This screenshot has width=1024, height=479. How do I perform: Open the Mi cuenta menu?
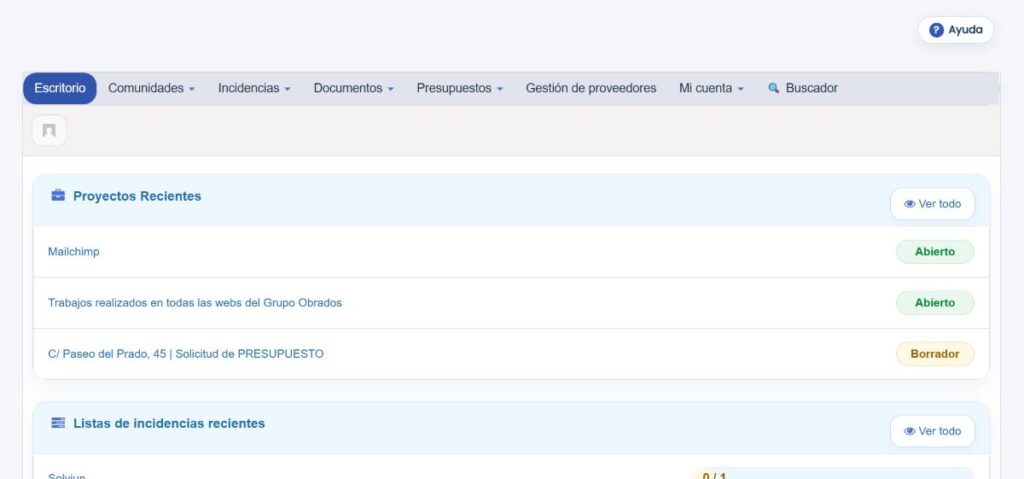(x=711, y=88)
